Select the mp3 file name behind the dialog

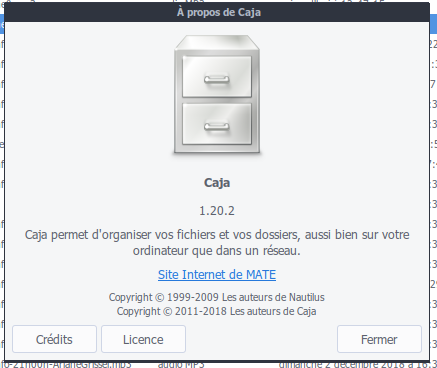click(66, 364)
